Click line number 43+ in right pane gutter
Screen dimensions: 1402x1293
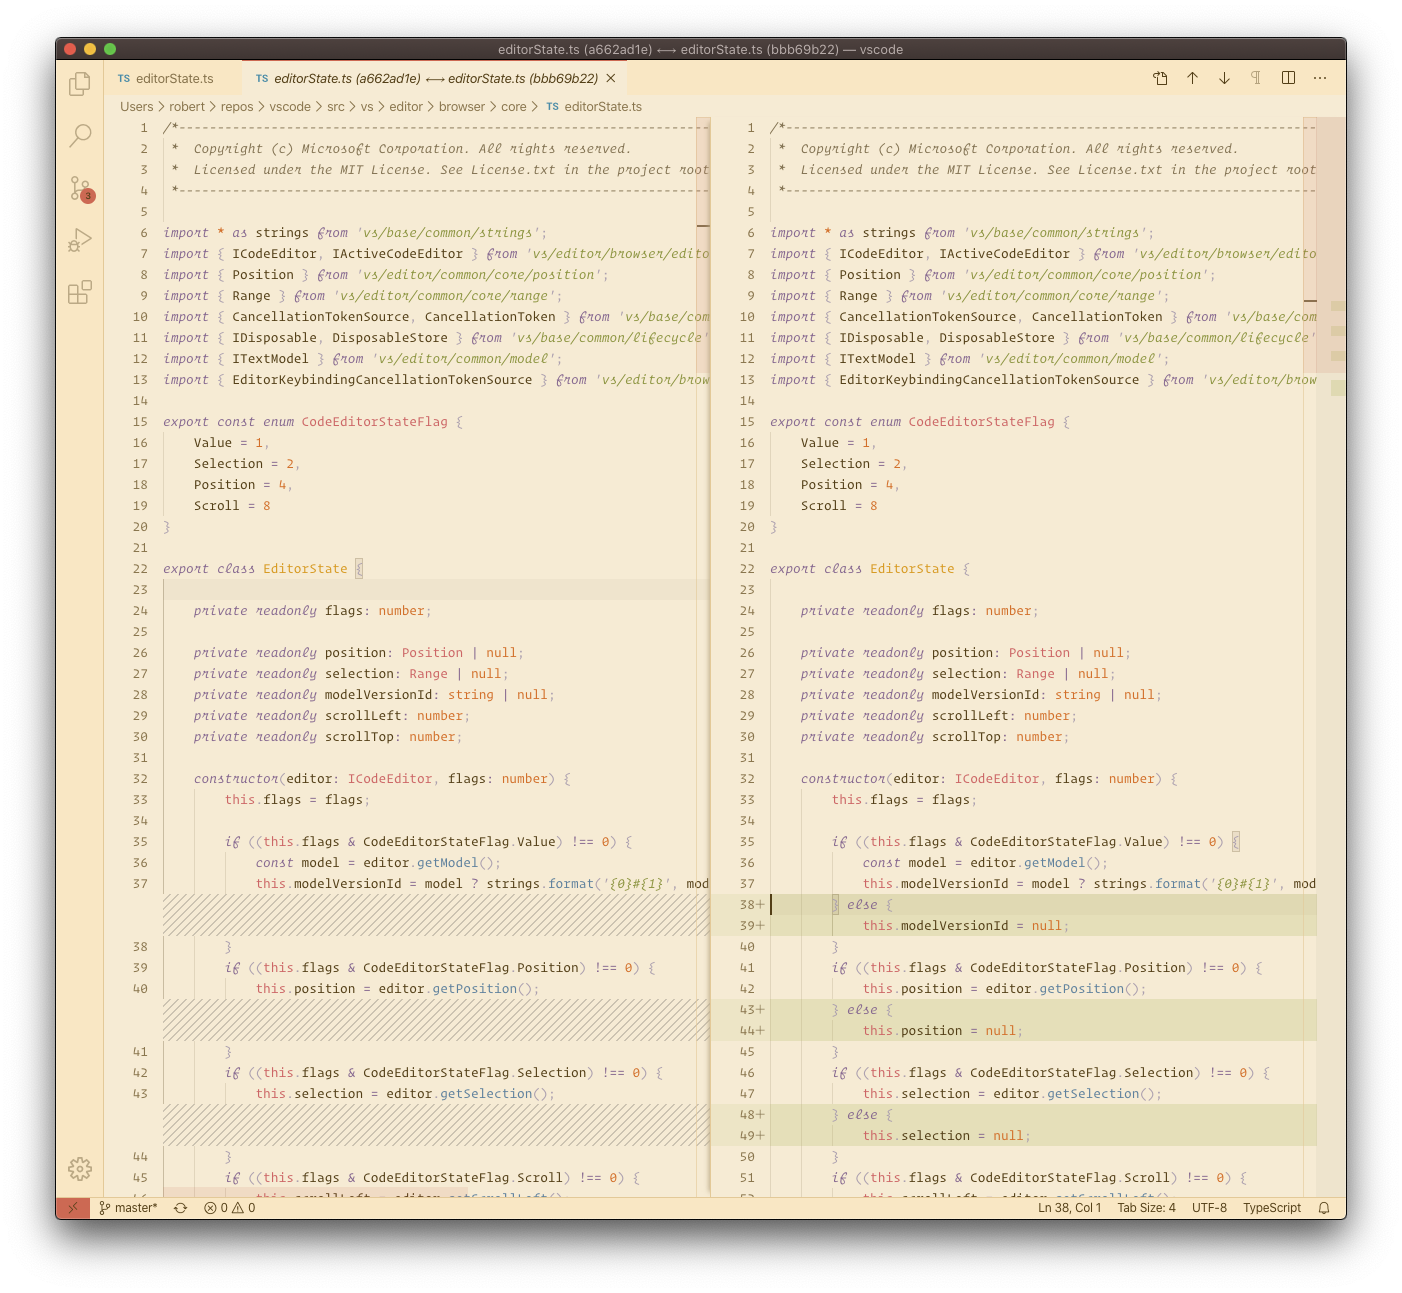751,1009
